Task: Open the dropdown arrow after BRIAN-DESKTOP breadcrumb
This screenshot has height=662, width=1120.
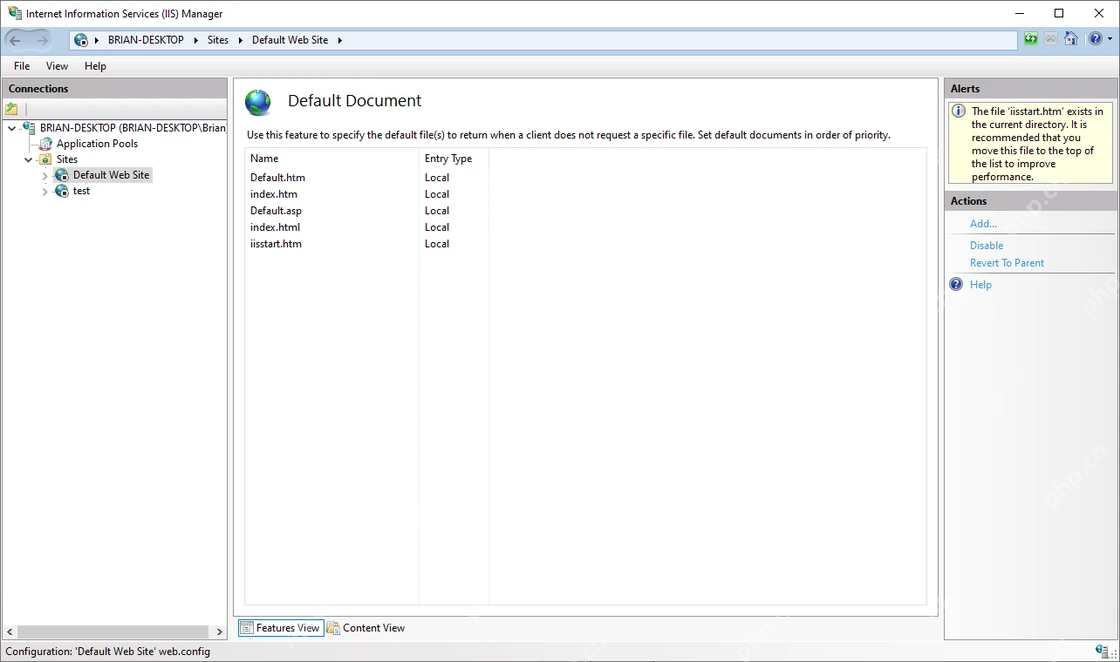Action: click(196, 40)
